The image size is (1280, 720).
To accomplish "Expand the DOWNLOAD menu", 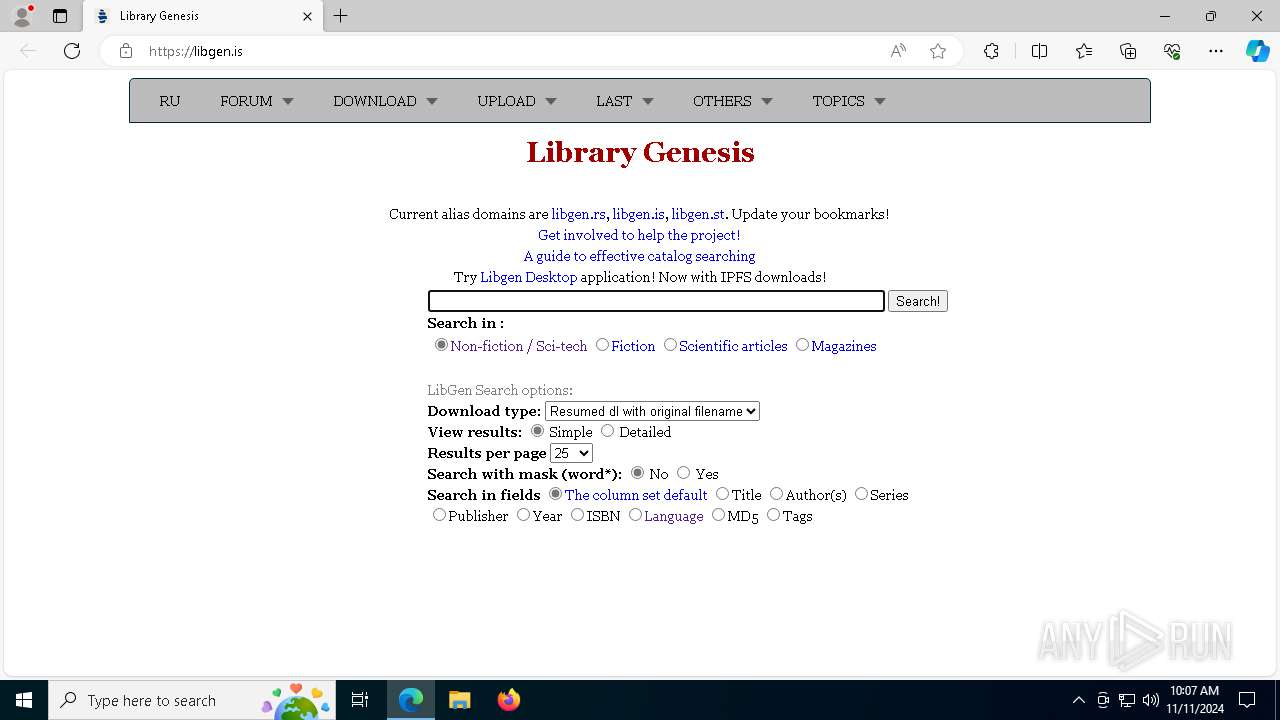I will [385, 101].
